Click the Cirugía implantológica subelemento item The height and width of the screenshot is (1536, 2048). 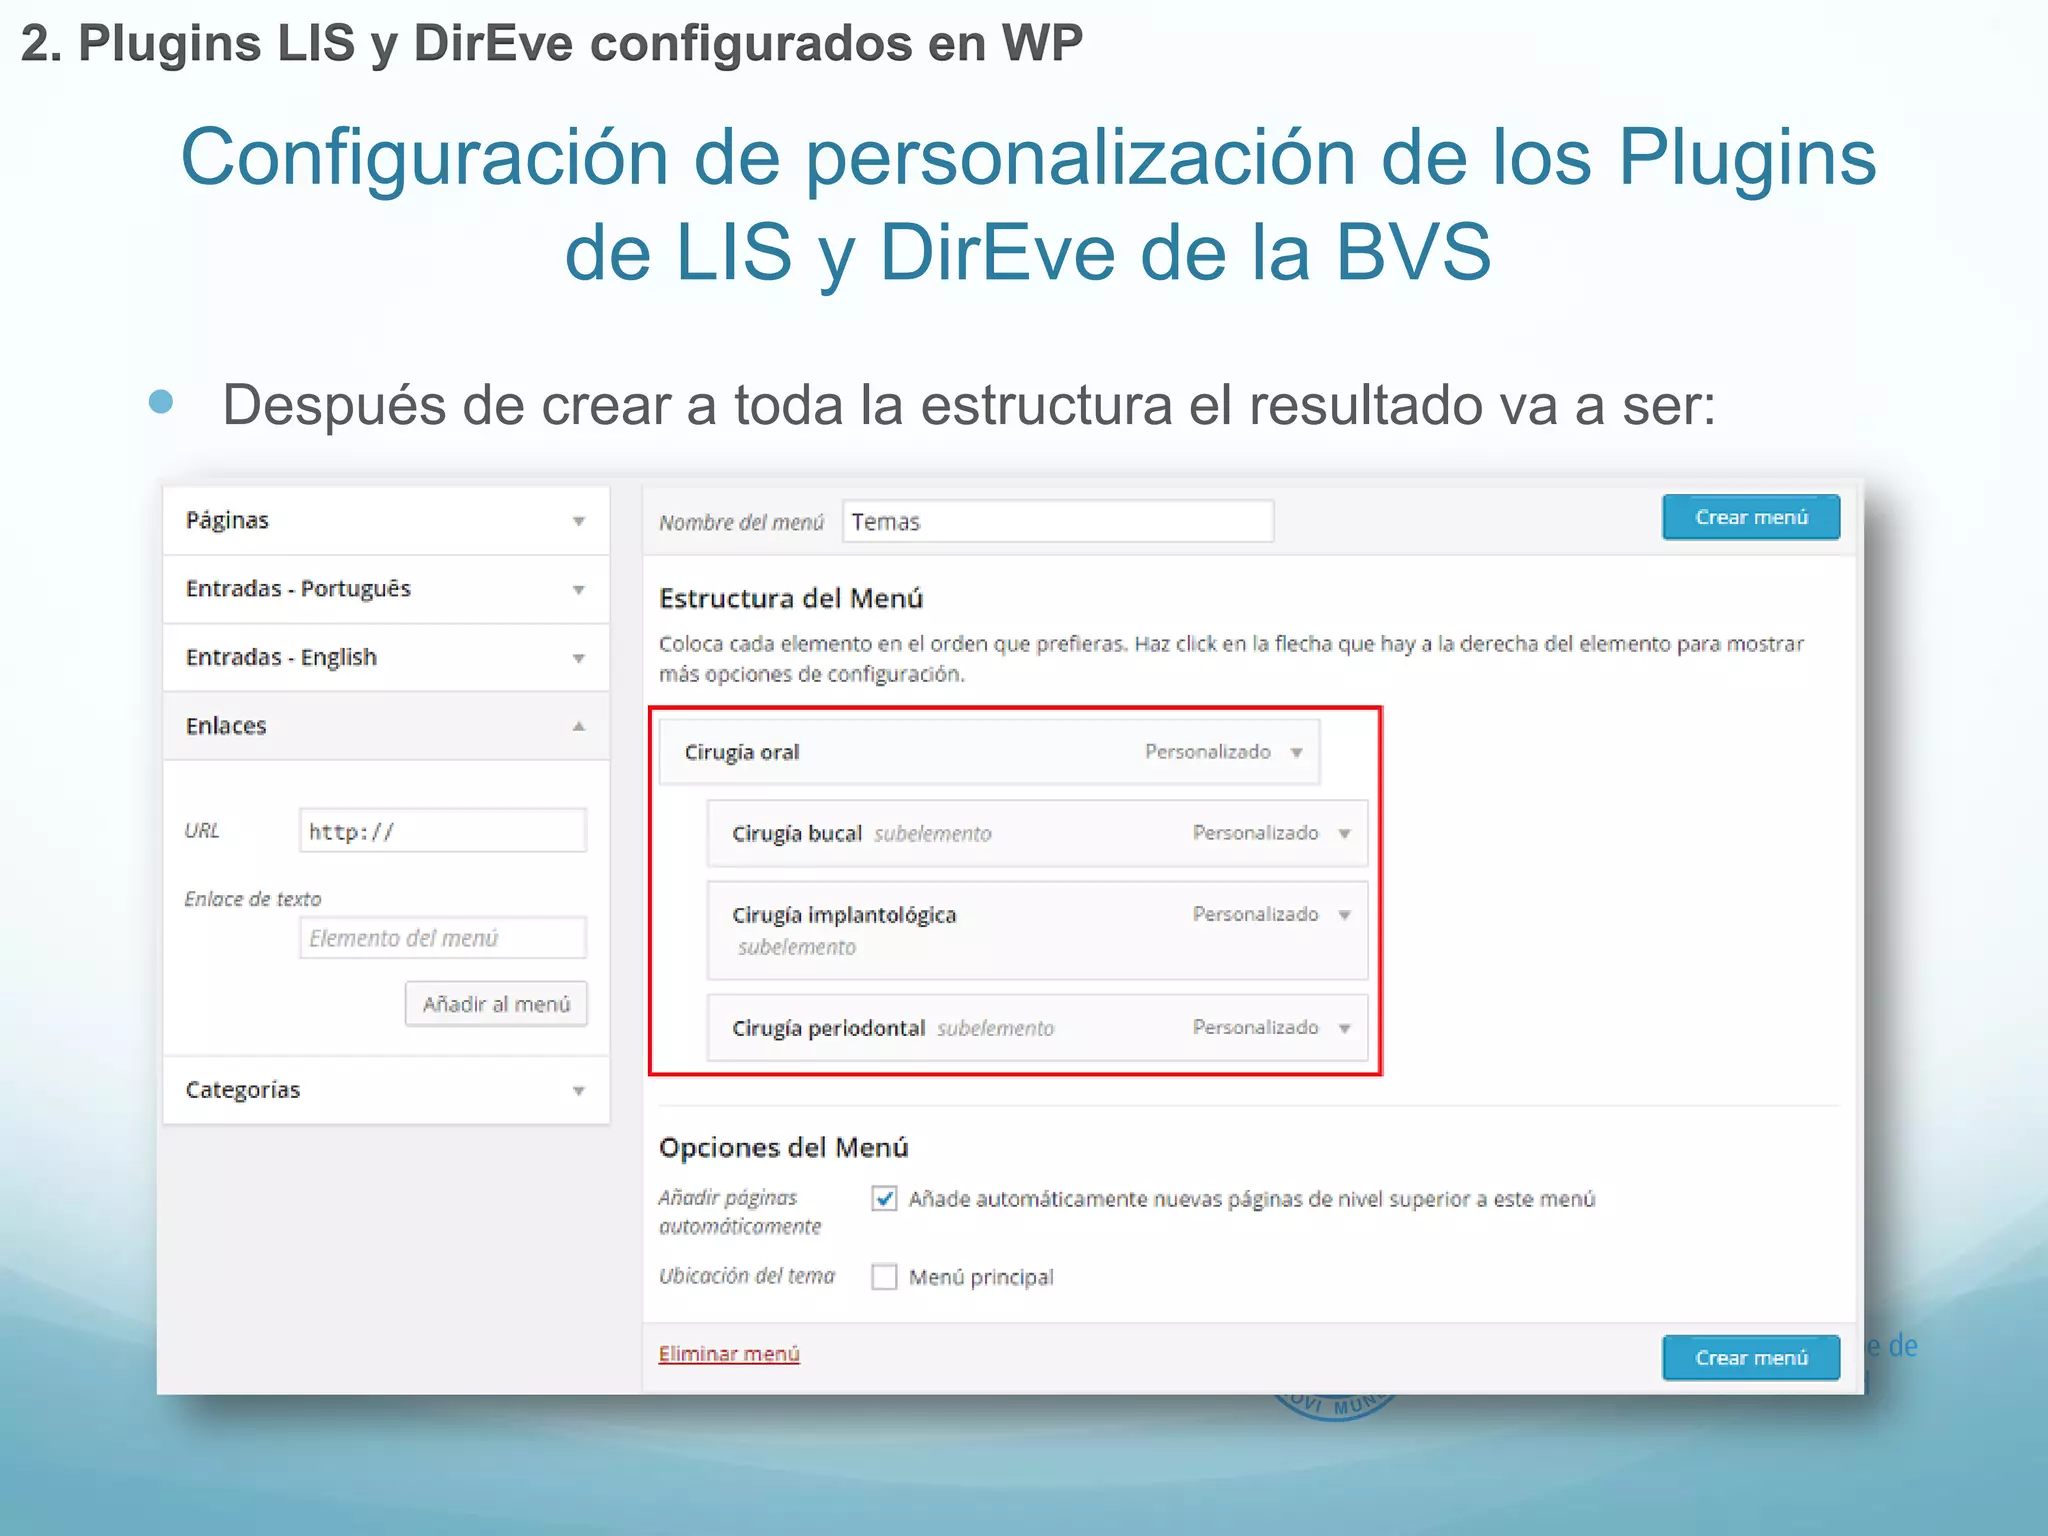click(1037, 930)
